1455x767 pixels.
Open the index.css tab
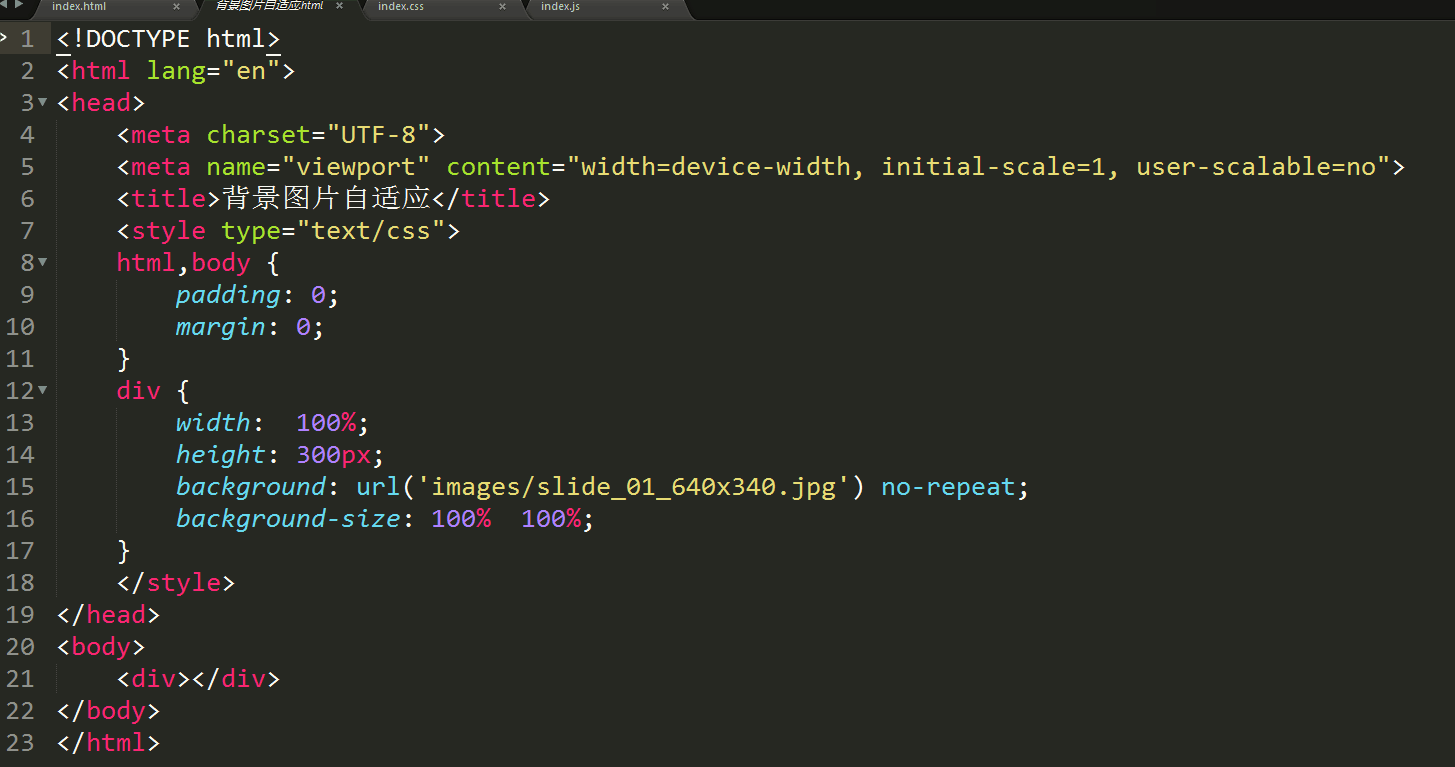401,7
